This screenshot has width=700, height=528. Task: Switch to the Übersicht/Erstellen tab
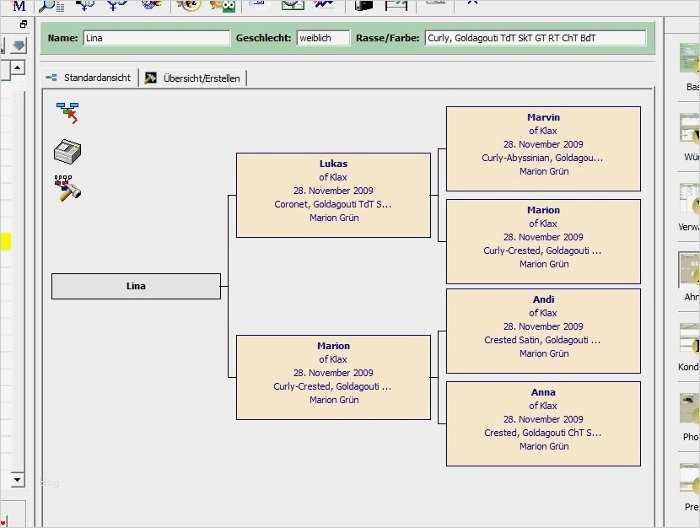(193, 78)
